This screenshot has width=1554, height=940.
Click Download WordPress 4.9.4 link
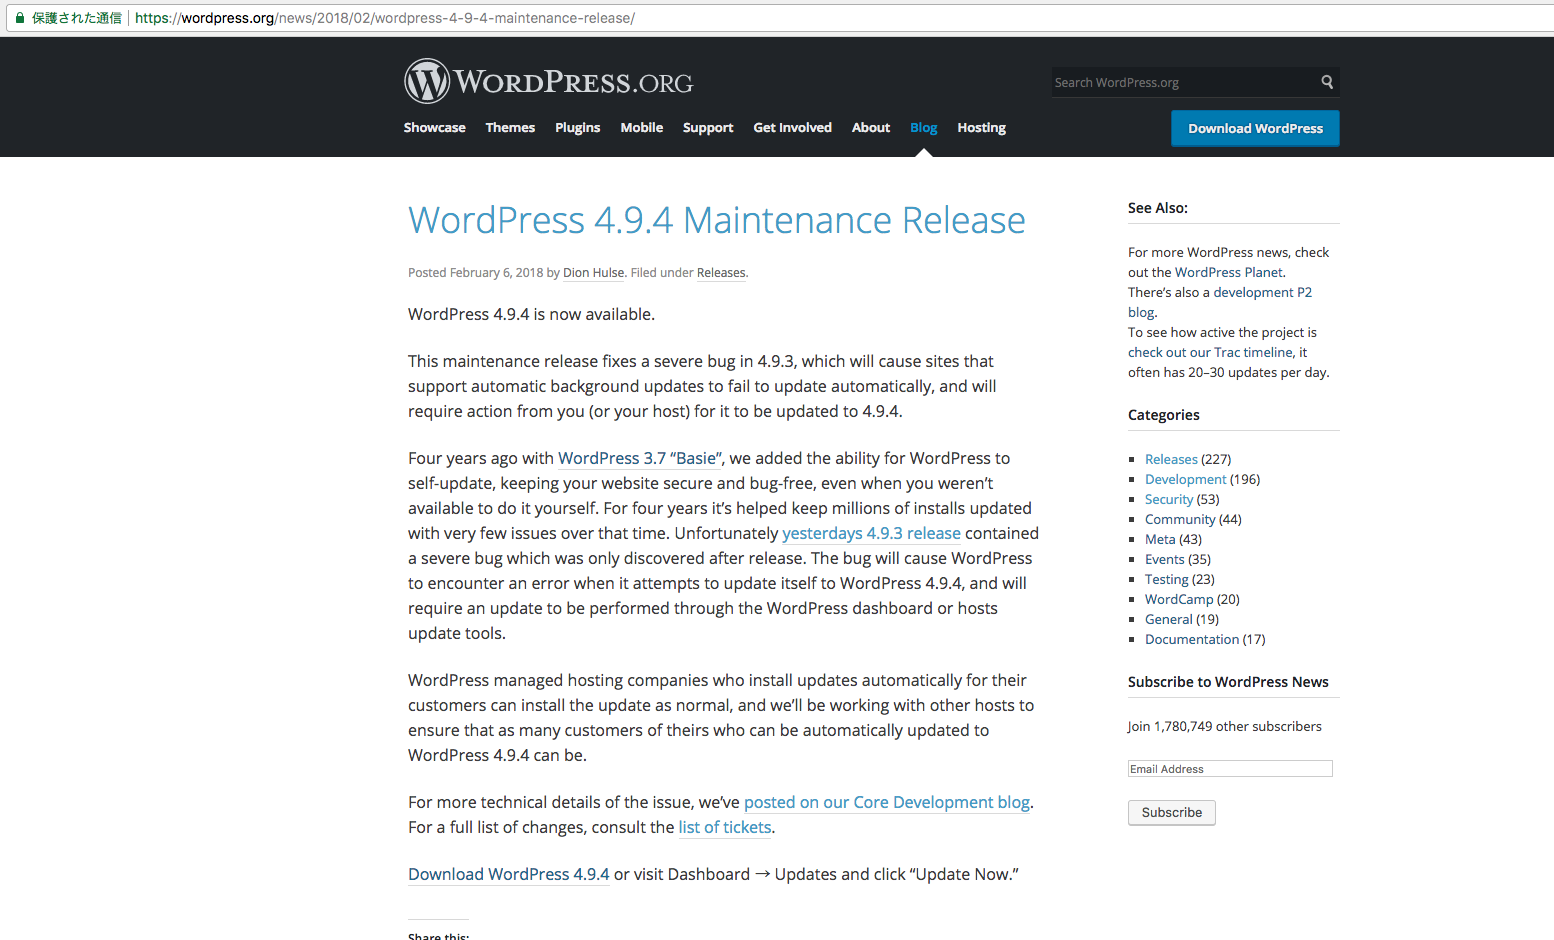click(509, 874)
